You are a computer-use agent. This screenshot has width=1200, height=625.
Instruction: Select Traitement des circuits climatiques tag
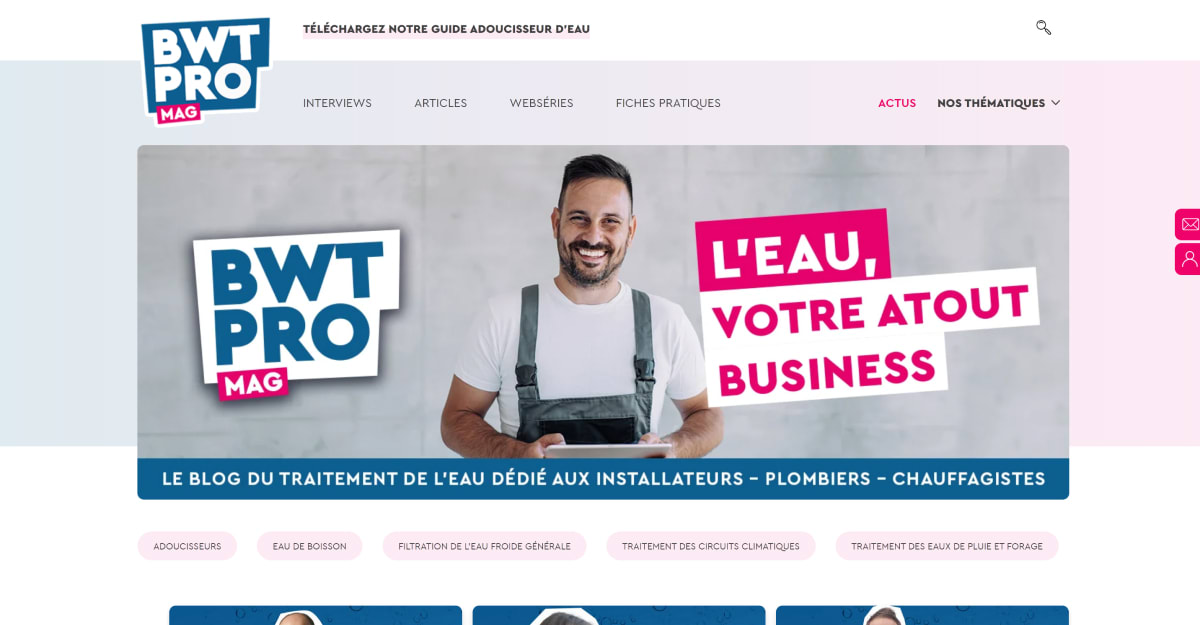click(711, 546)
